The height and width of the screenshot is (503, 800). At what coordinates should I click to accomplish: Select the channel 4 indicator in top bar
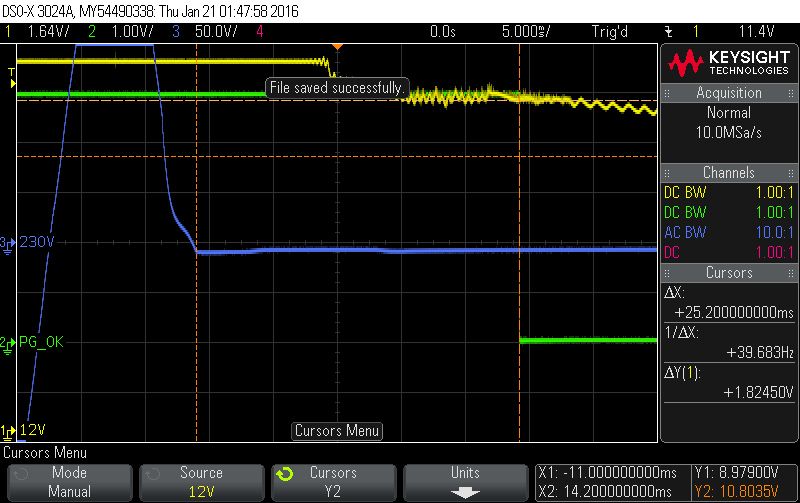260,32
